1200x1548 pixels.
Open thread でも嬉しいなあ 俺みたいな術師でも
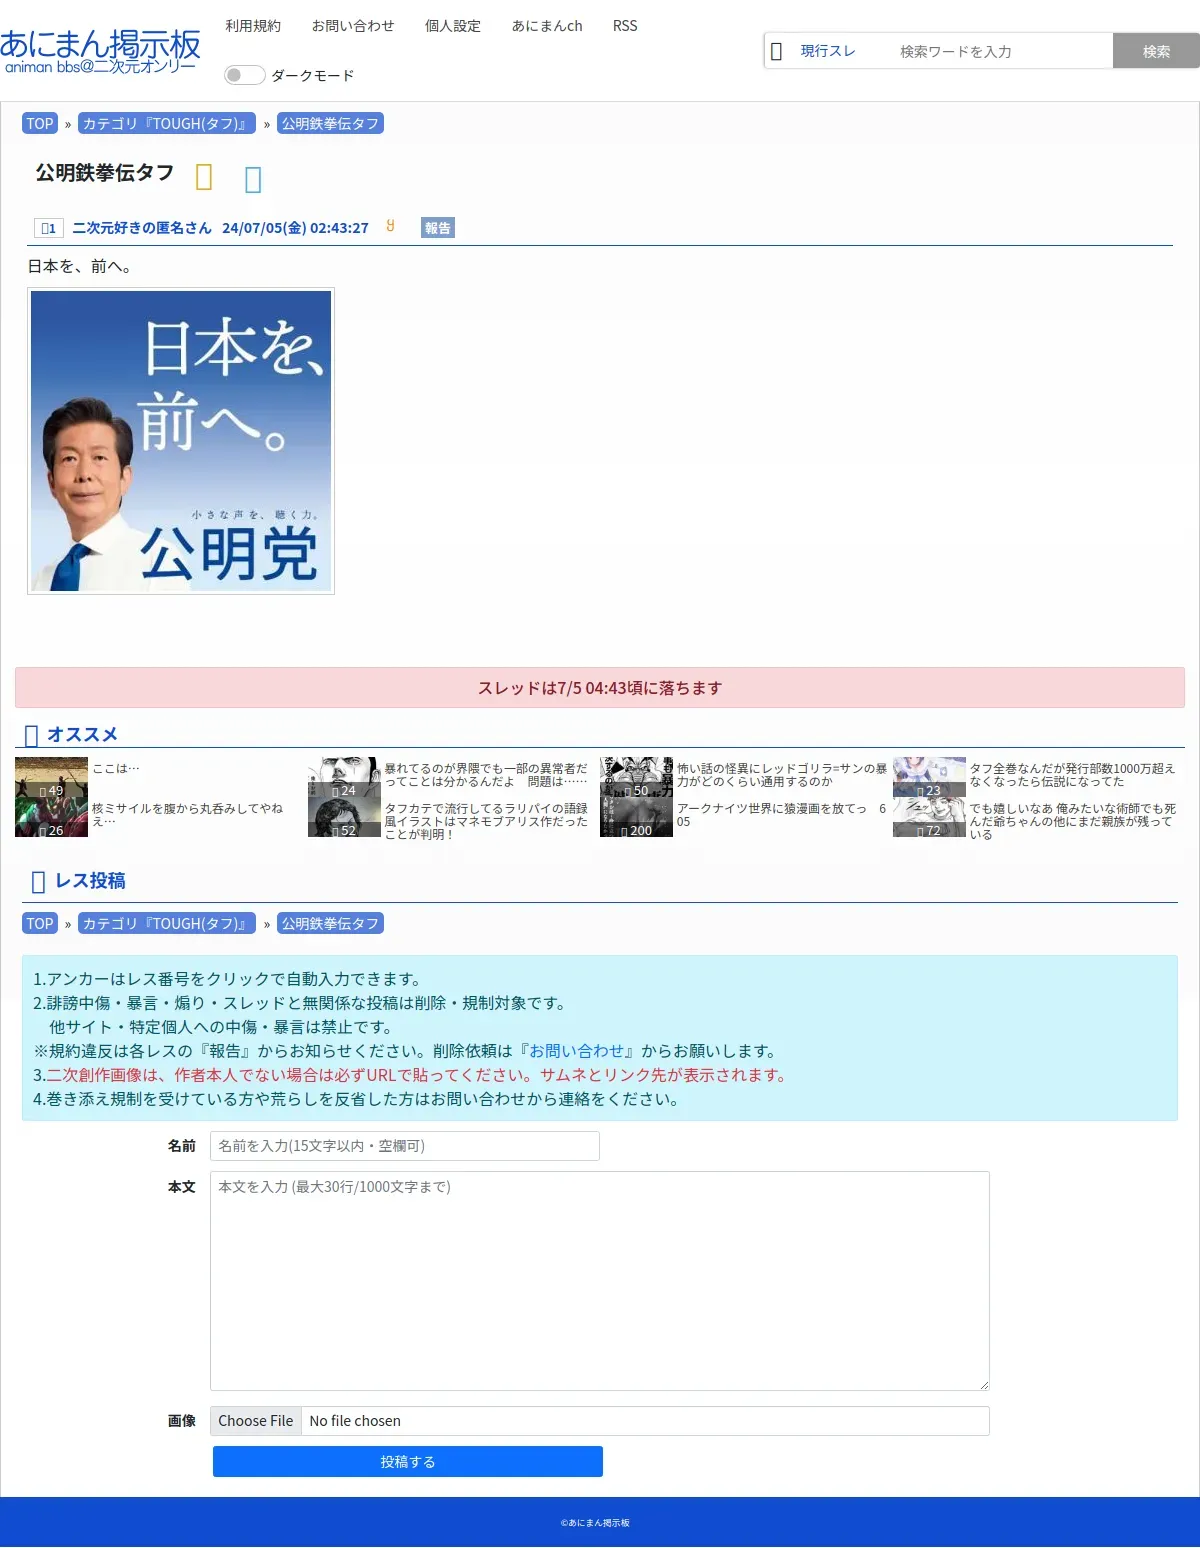1072,821
